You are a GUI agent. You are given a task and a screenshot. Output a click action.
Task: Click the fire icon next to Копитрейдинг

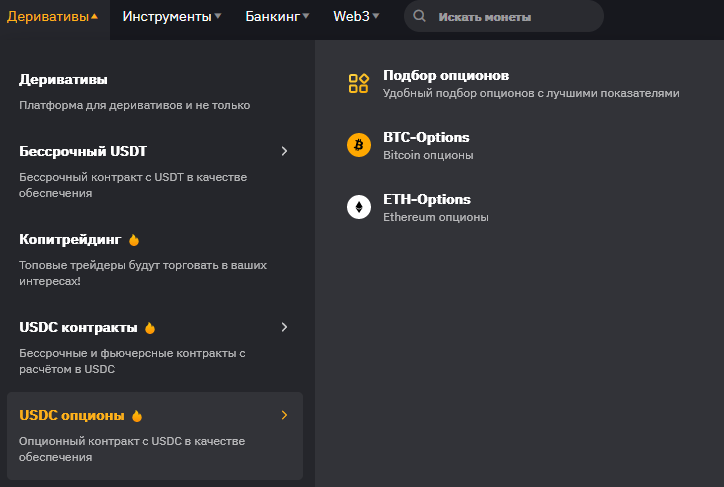(134, 240)
